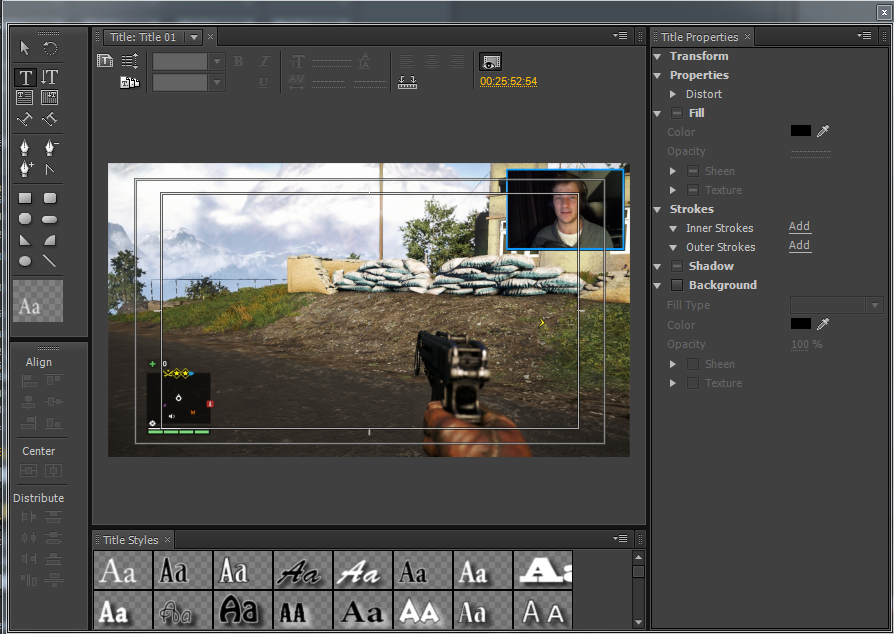
Task: Select the Wedge tool
Action: [x=25, y=240]
